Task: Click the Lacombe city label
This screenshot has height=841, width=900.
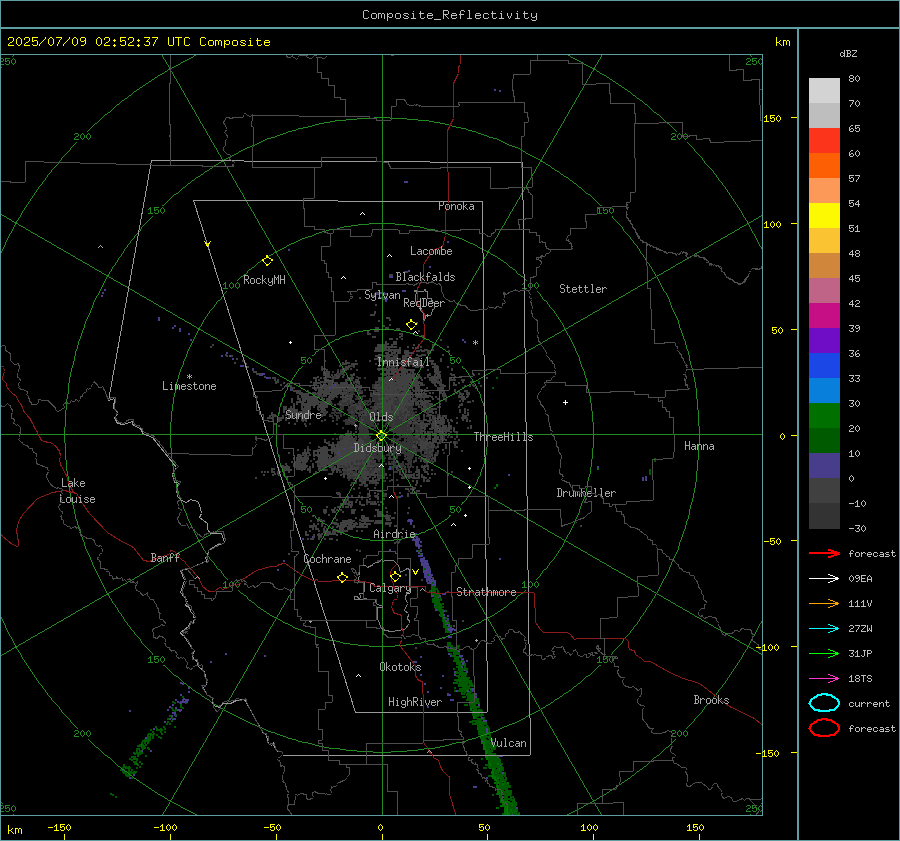Action: coord(431,251)
